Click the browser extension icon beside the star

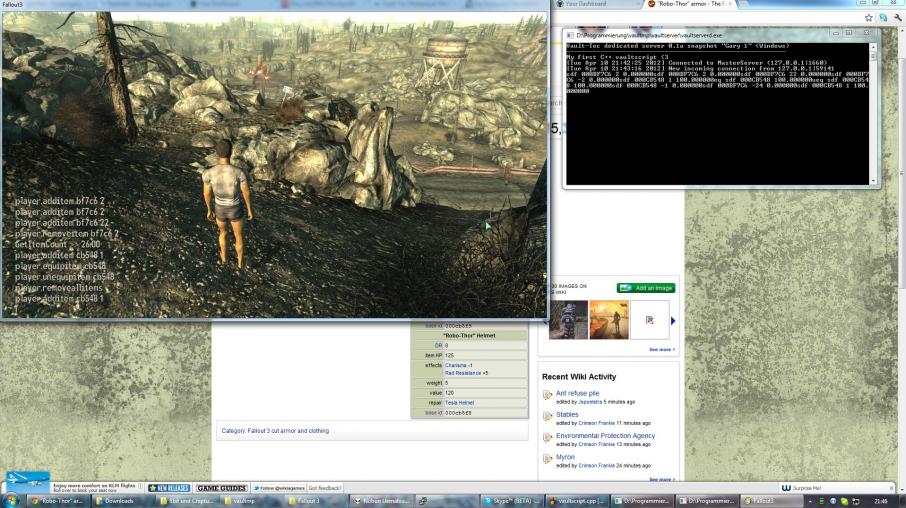click(x=882, y=18)
